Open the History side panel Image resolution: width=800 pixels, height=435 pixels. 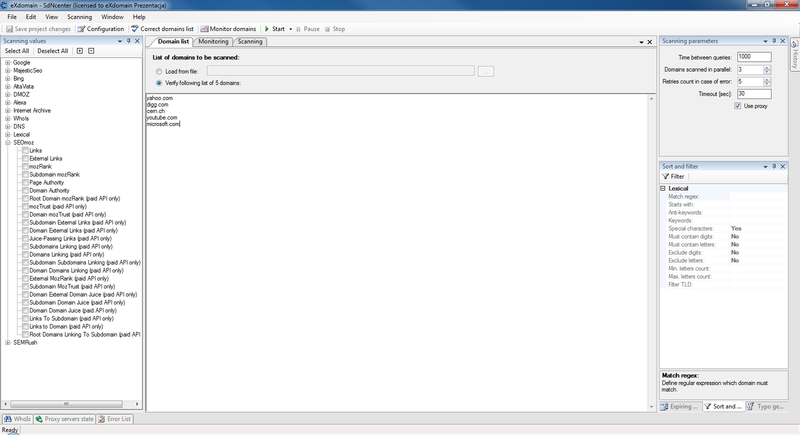pos(794,58)
